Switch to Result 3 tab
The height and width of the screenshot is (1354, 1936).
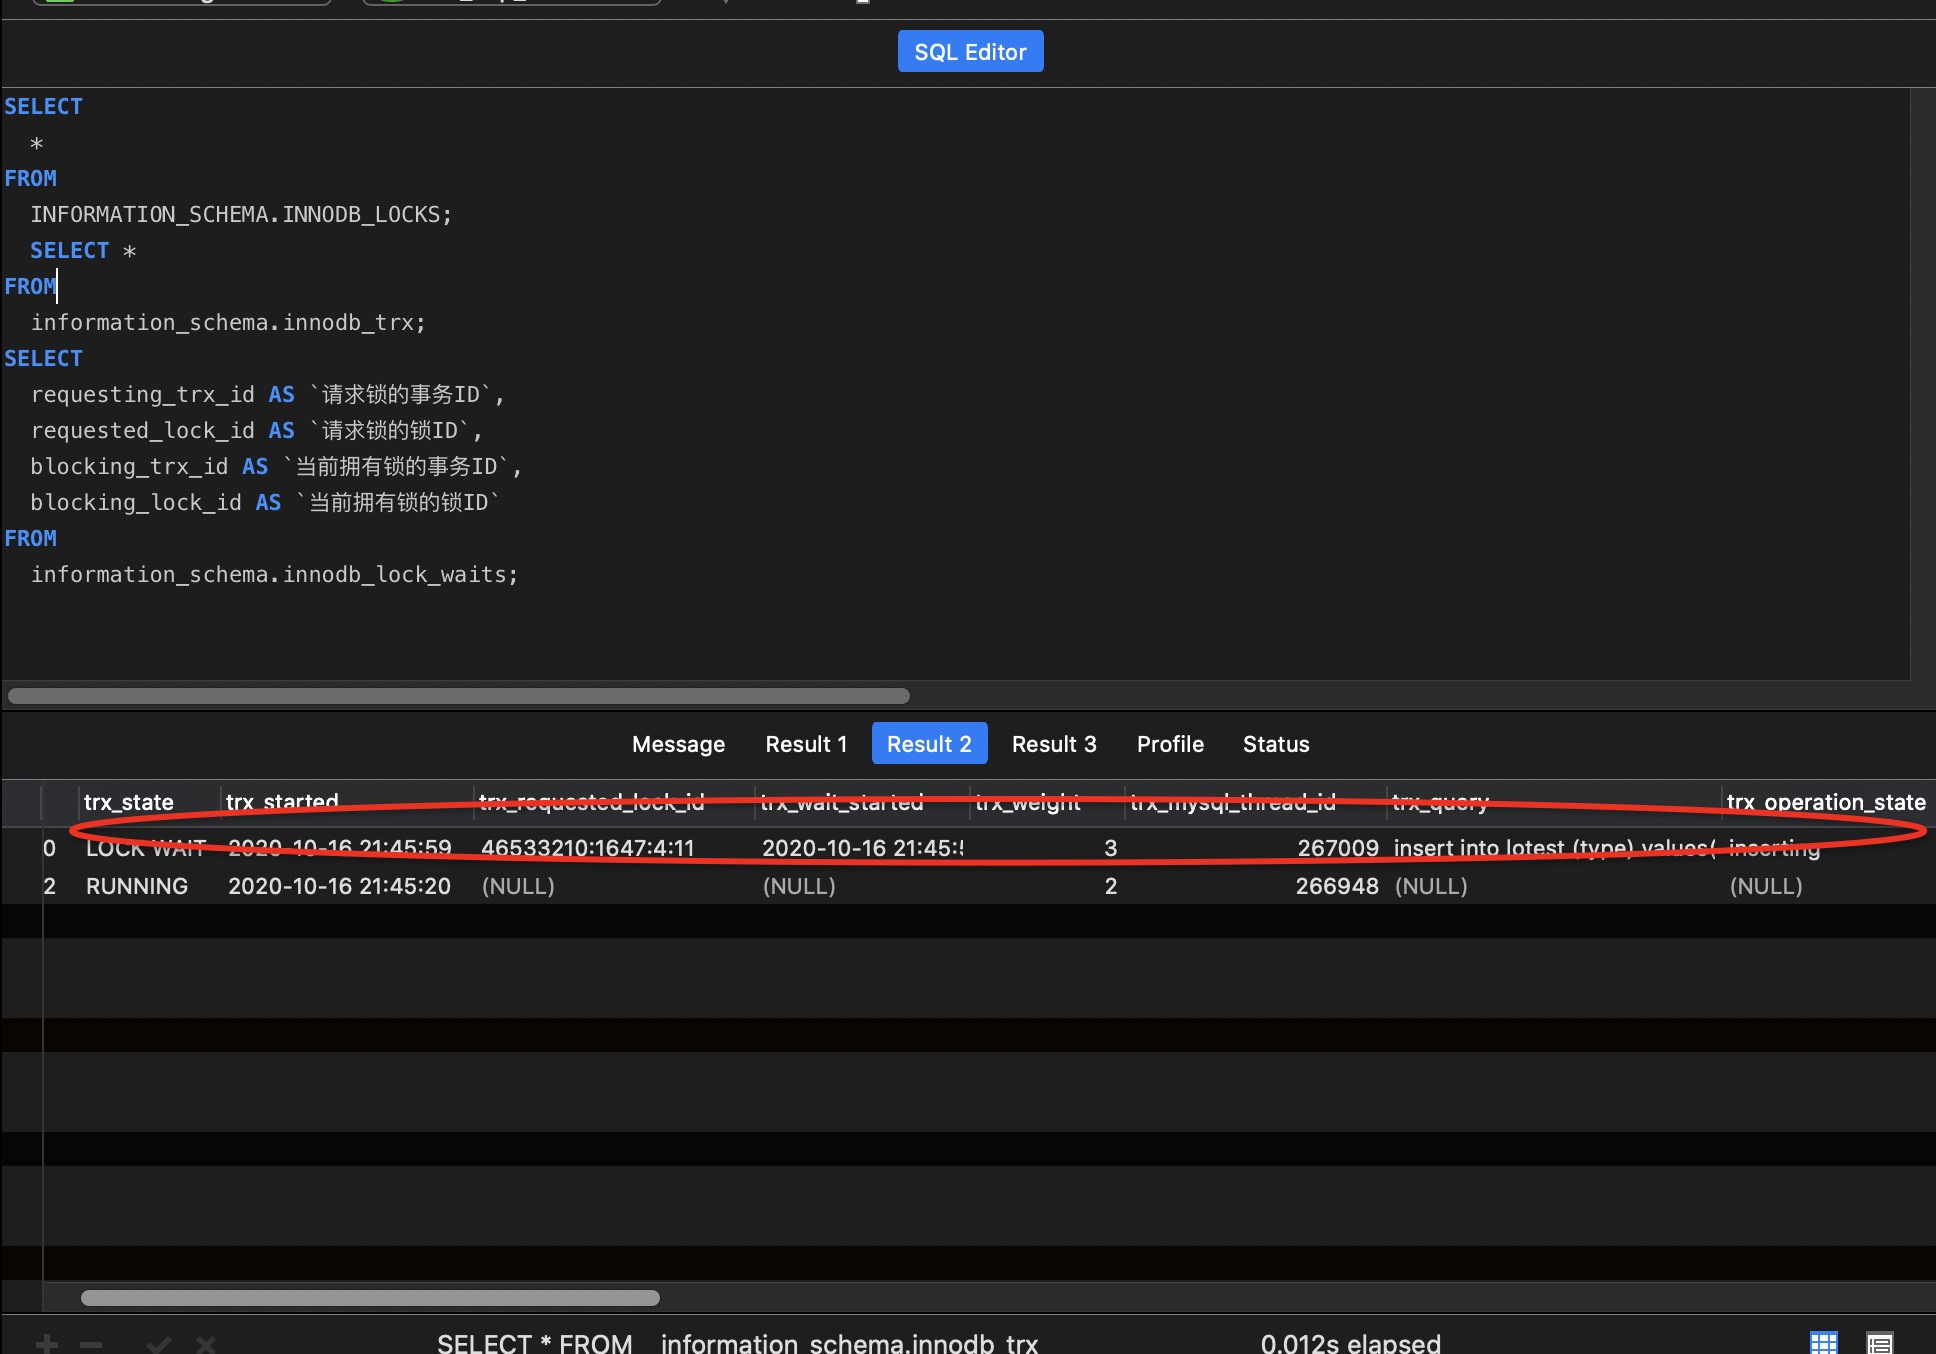click(1054, 744)
